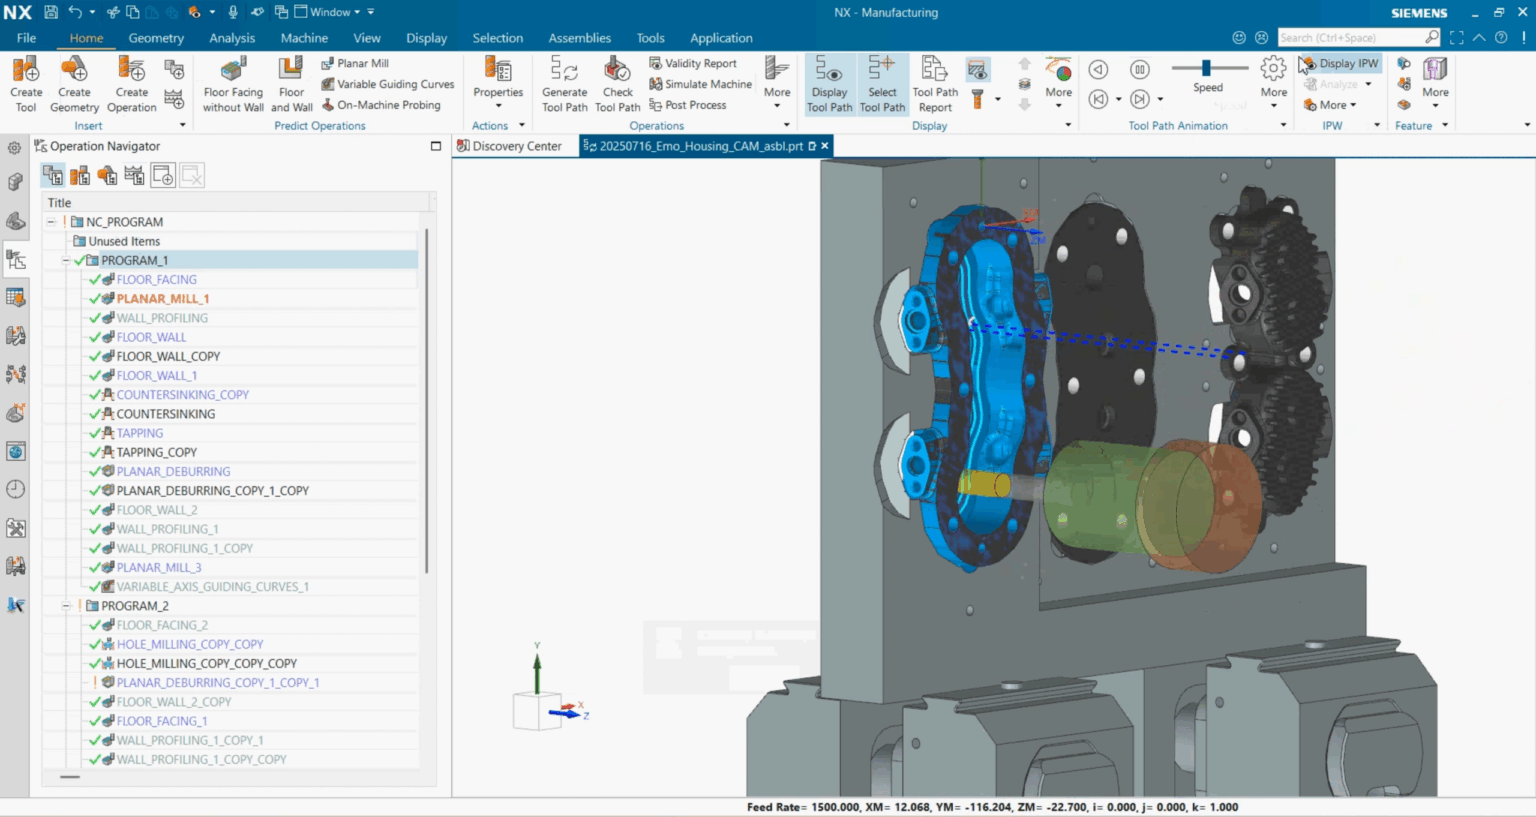Select FLOOR_FACING operation in PROGRAM_1
Viewport: 1536px width, 817px height.
(156, 280)
